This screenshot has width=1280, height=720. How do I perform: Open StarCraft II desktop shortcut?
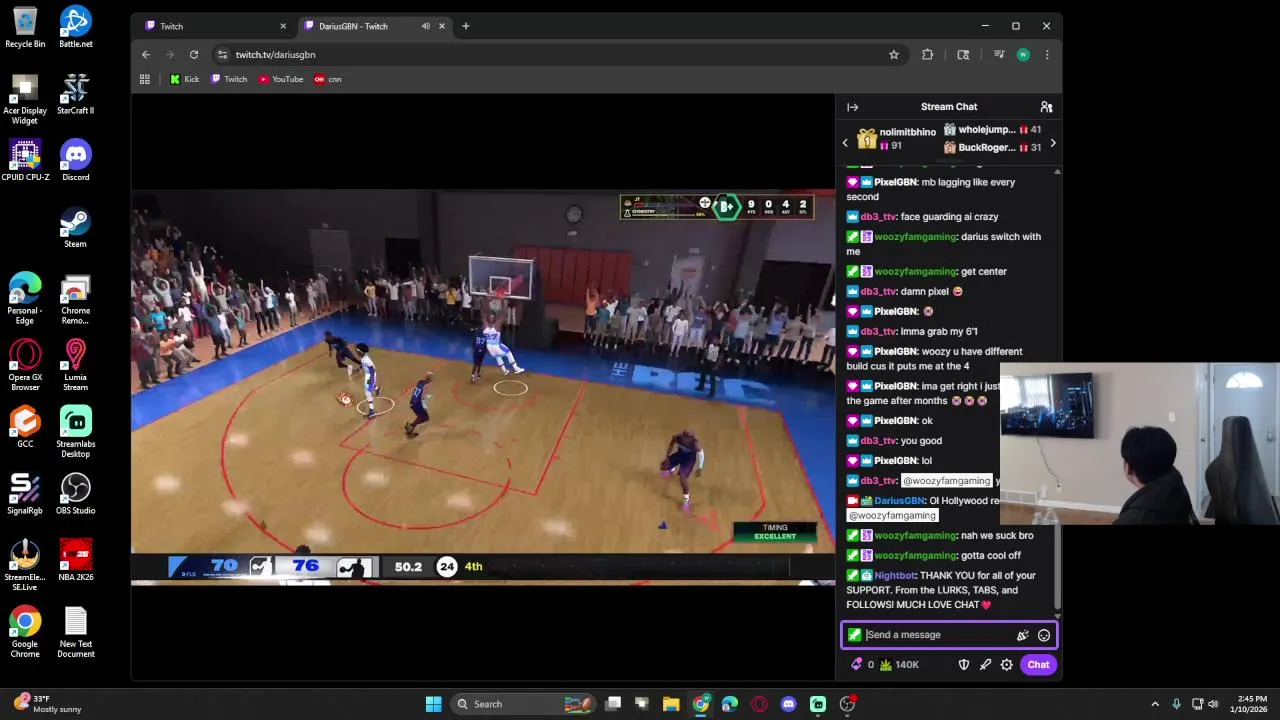(x=75, y=94)
